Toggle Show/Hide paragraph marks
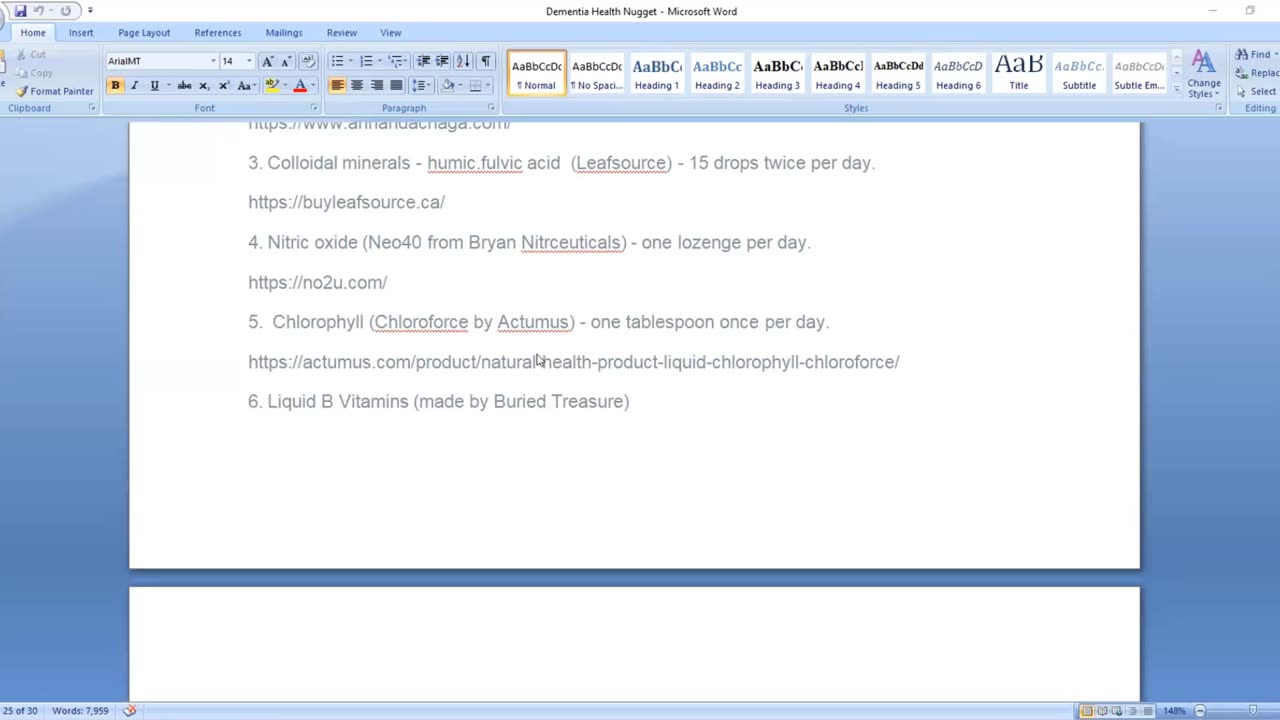This screenshot has width=1280, height=720. 485,61
